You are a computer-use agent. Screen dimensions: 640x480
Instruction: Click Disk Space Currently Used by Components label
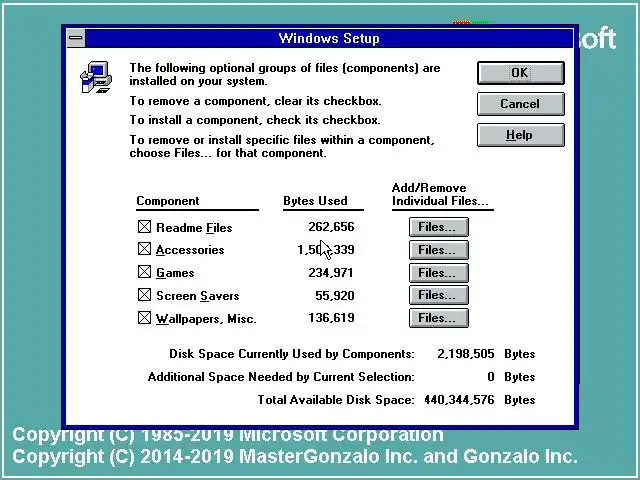292,354
